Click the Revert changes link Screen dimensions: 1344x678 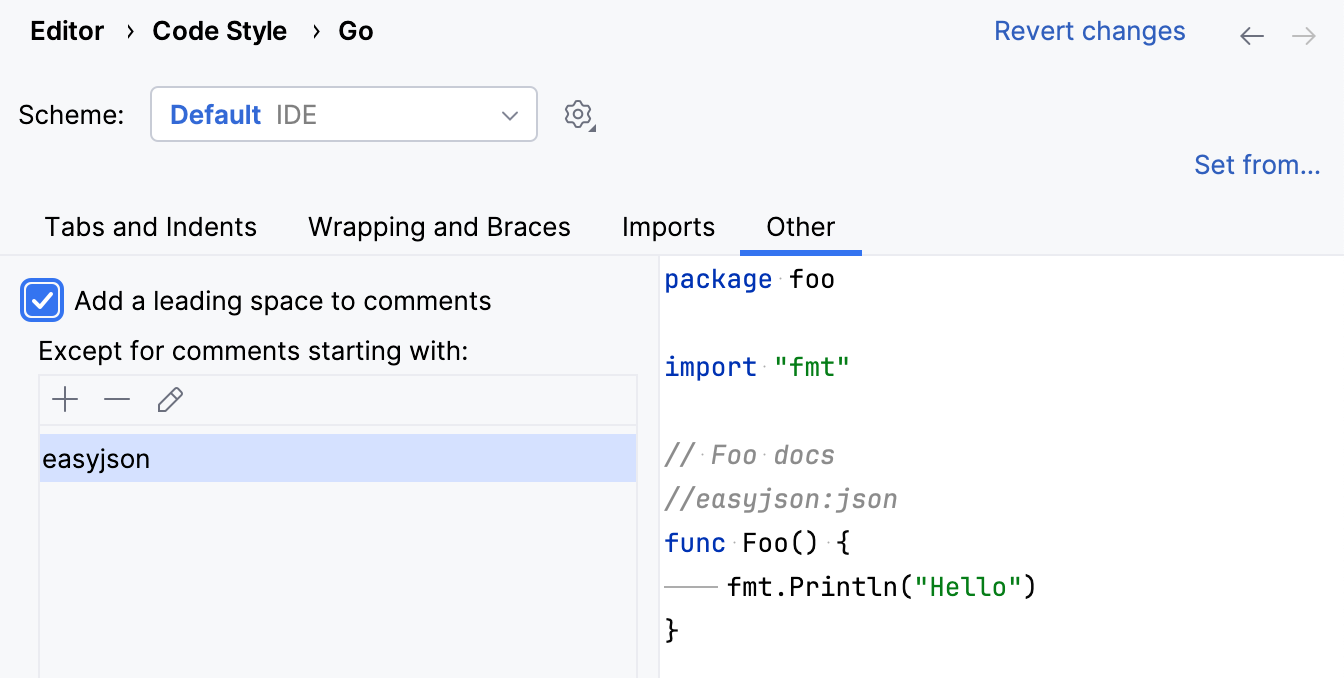pyautogui.click(x=1089, y=31)
